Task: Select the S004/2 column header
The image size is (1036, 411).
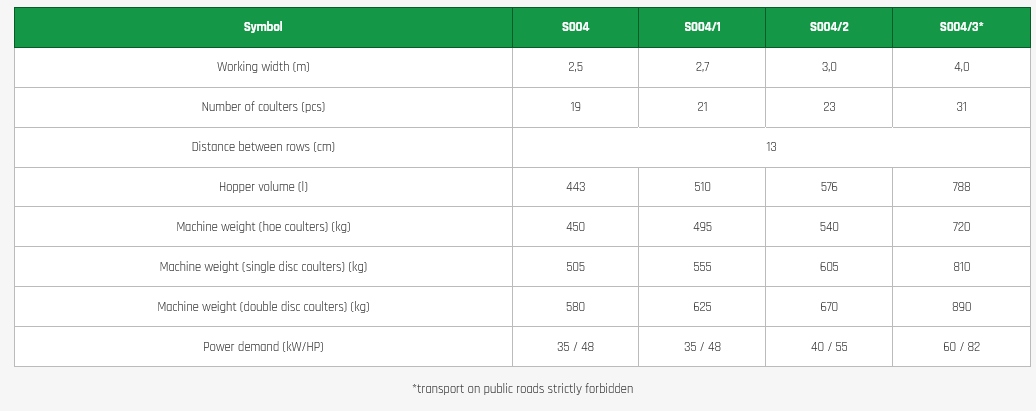Action: click(x=829, y=27)
